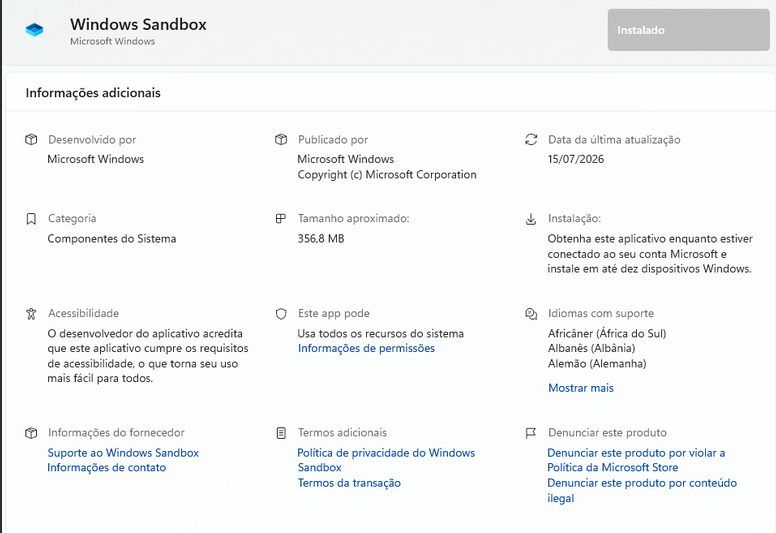Click Africâner (África do Sul) language entry

607,333
